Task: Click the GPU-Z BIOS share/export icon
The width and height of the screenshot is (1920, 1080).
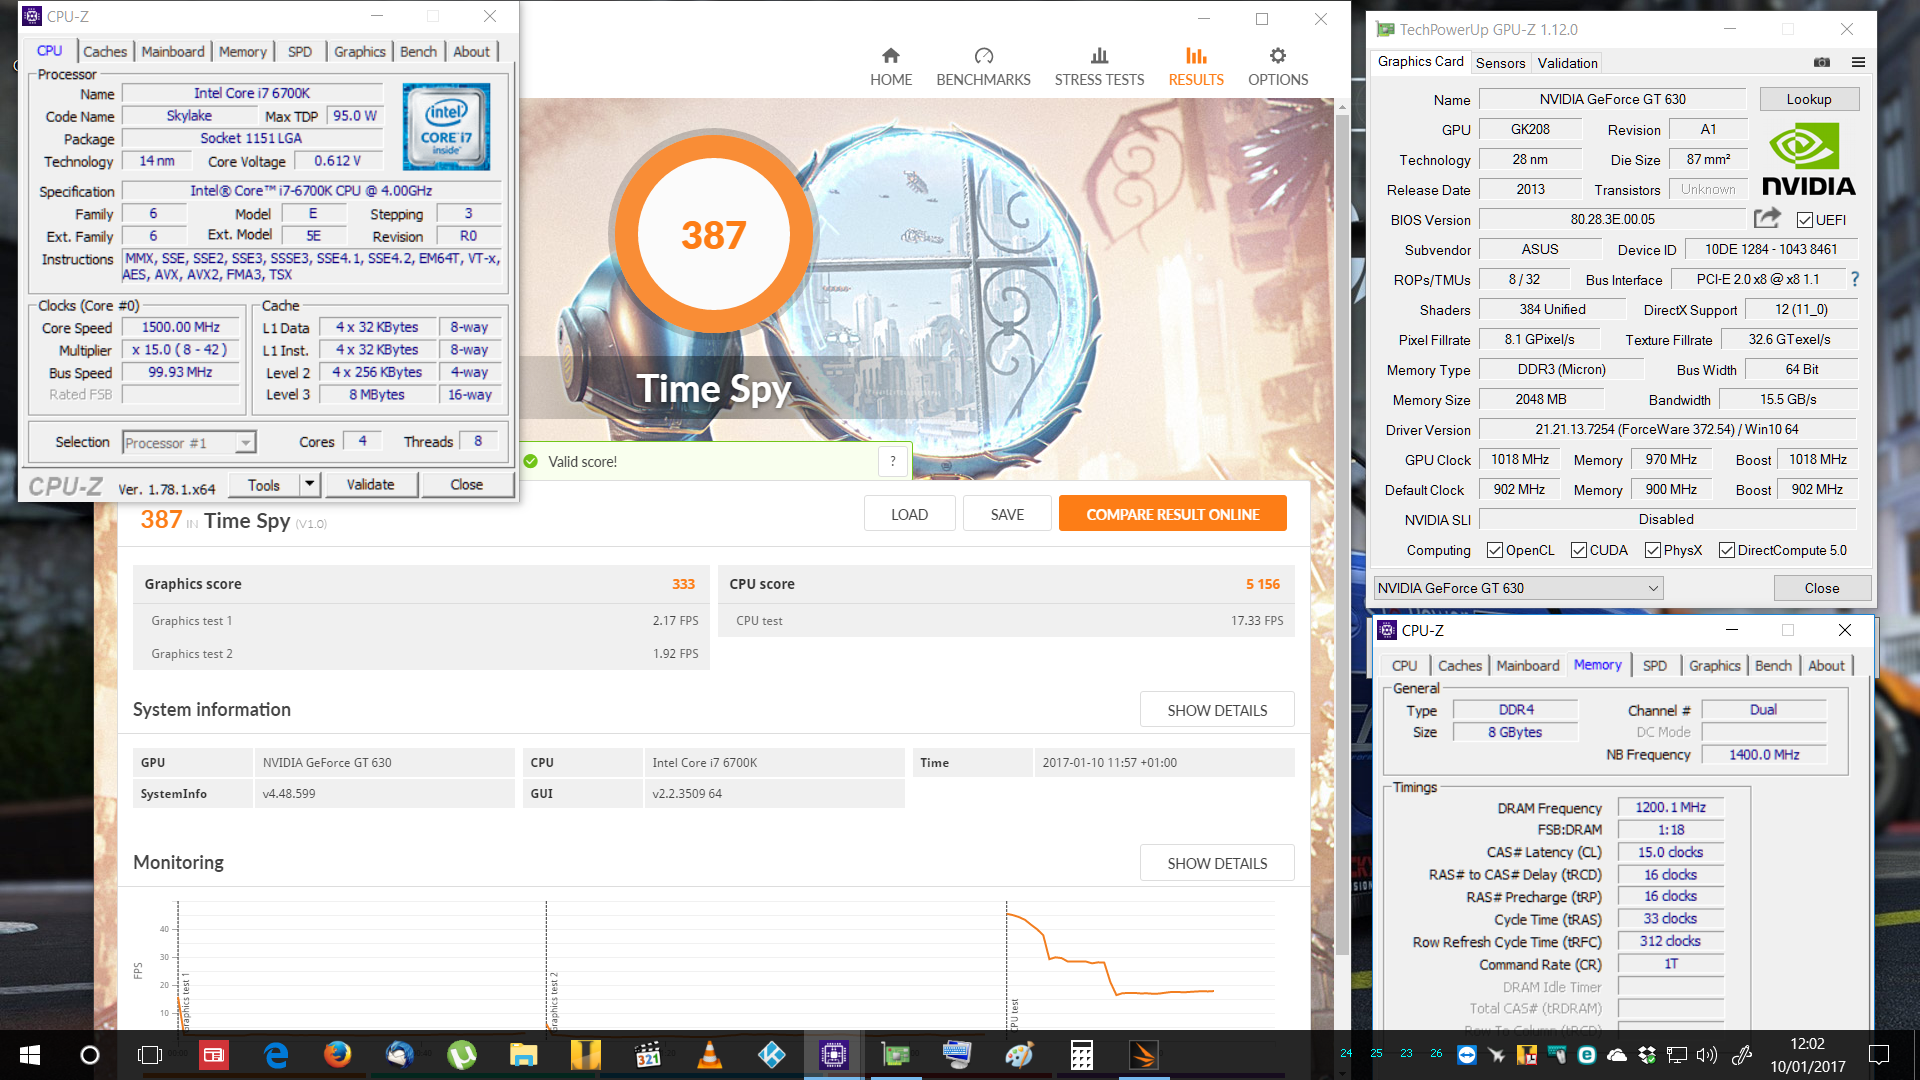Action: pyautogui.click(x=1767, y=218)
